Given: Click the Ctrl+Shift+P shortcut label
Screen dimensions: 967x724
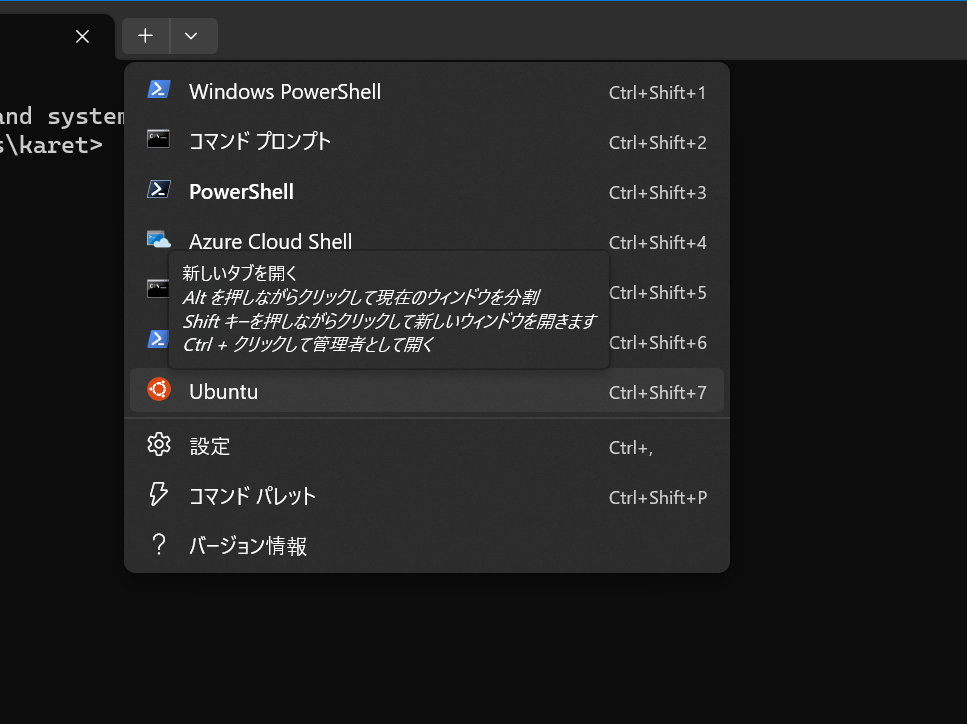Looking at the screenshot, I should 657,498.
